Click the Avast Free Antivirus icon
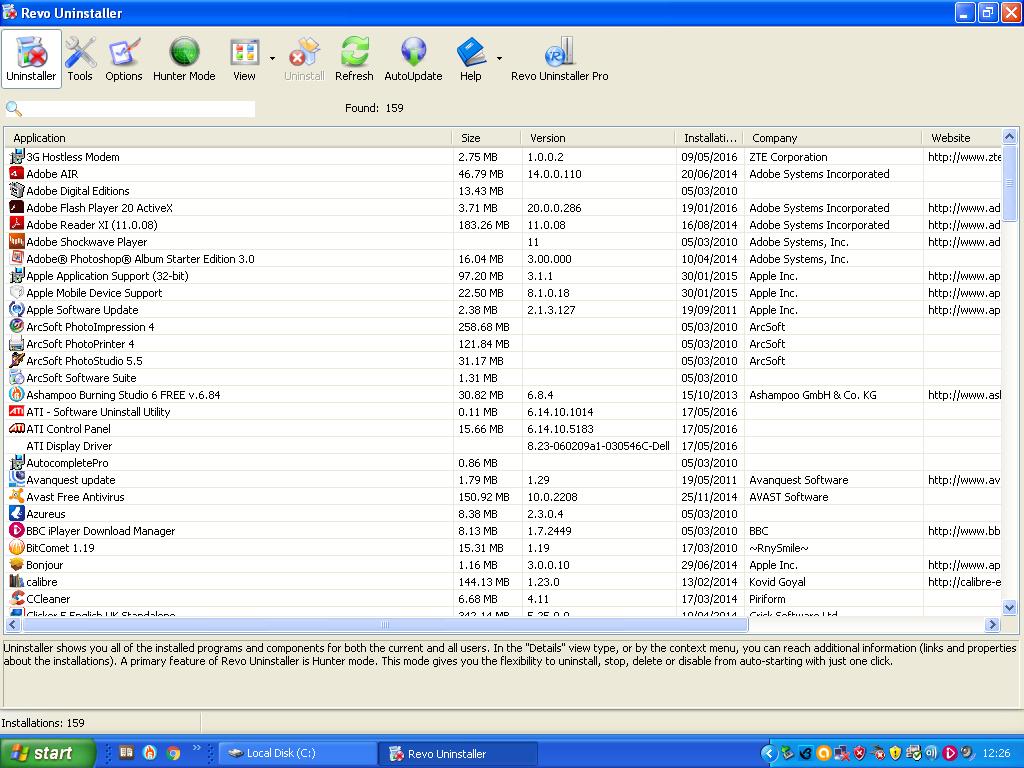 pyautogui.click(x=16, y=496)
